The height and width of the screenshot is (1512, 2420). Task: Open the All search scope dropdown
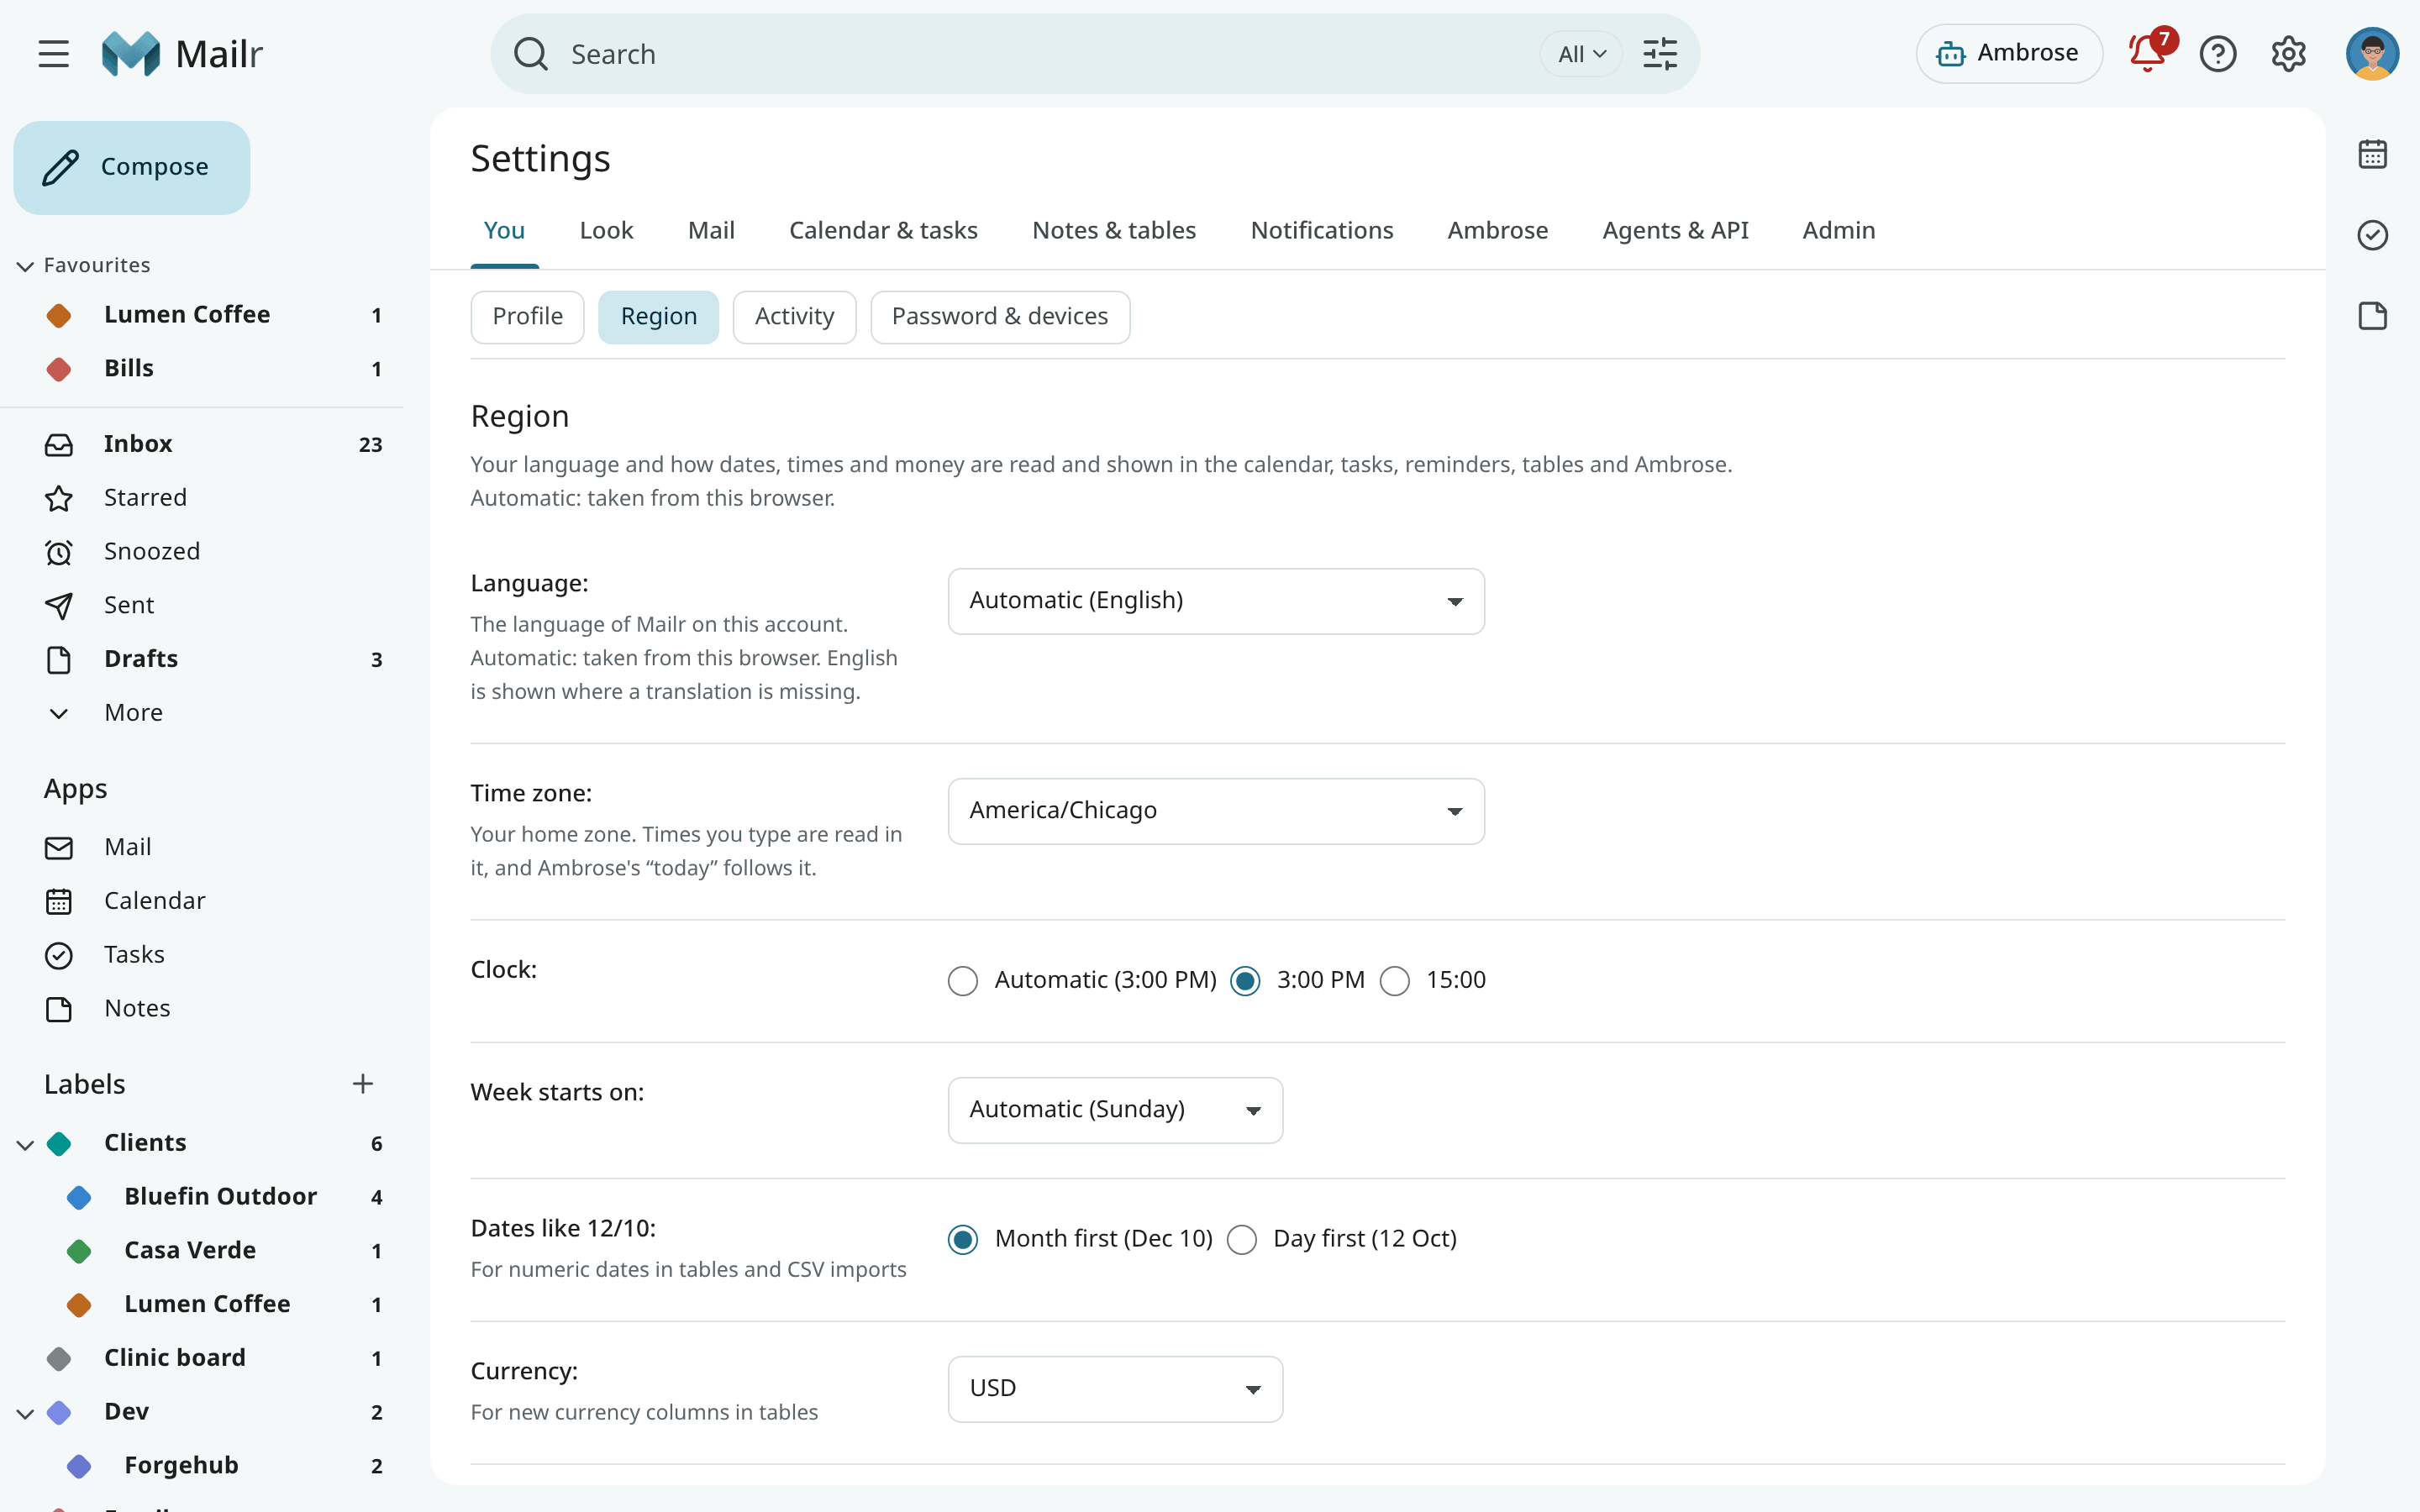(1581, 54)
